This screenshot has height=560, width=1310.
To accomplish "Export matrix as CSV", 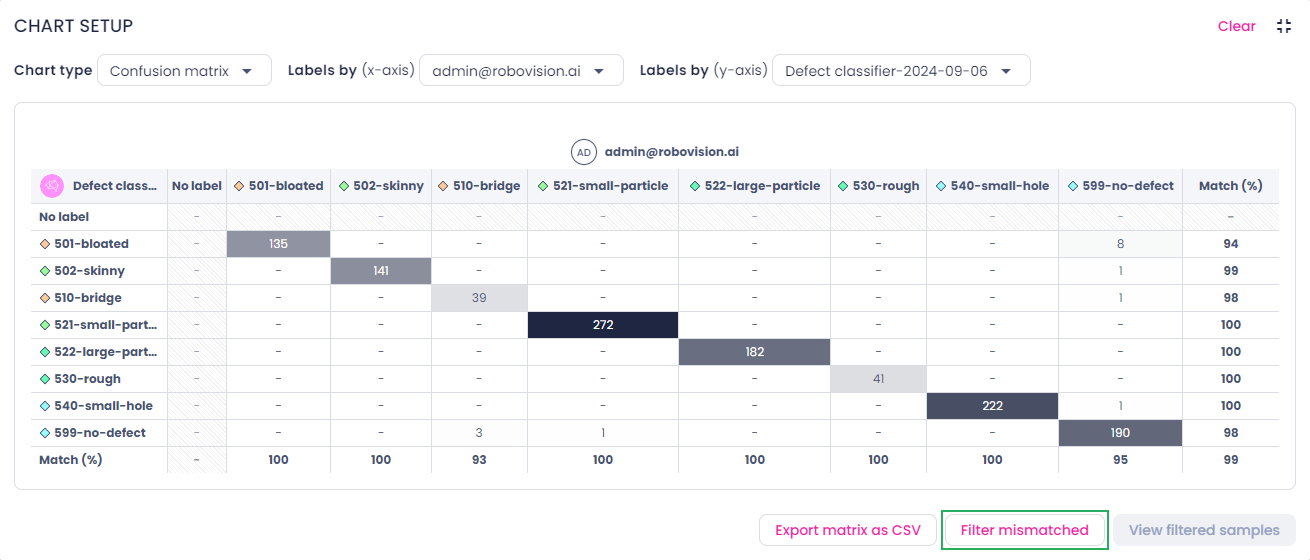I will pos(848,530).
